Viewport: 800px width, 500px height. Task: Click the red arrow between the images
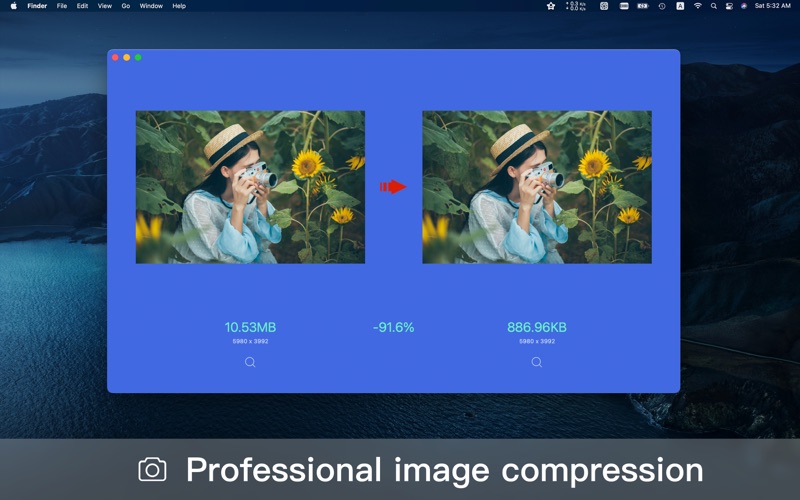click(393, 187)
